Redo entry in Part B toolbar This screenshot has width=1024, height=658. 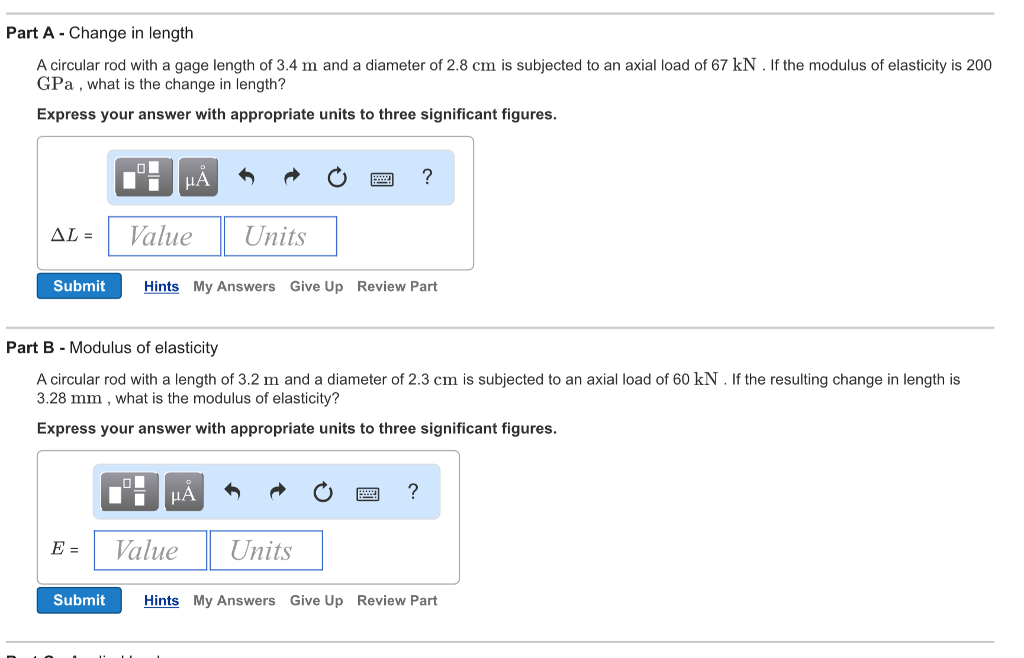278,492
